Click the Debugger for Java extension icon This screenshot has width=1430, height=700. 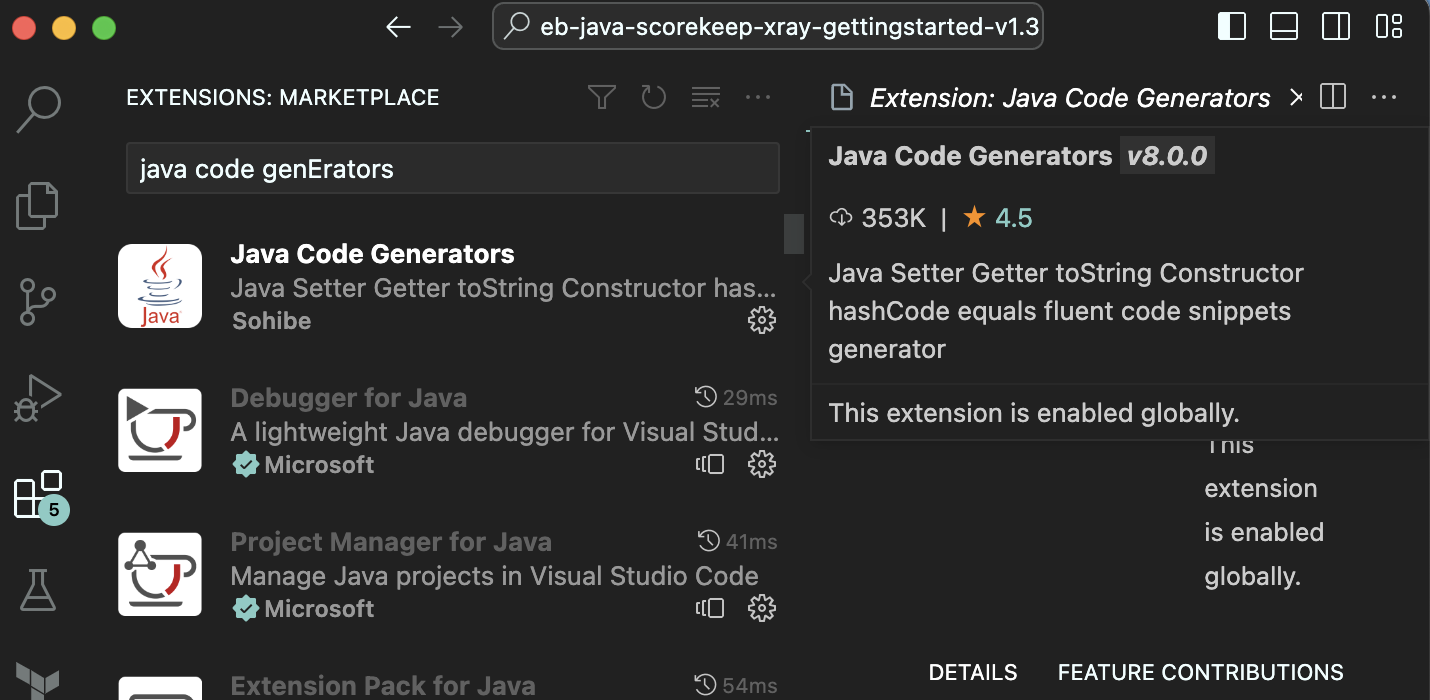tap(160, 430)
